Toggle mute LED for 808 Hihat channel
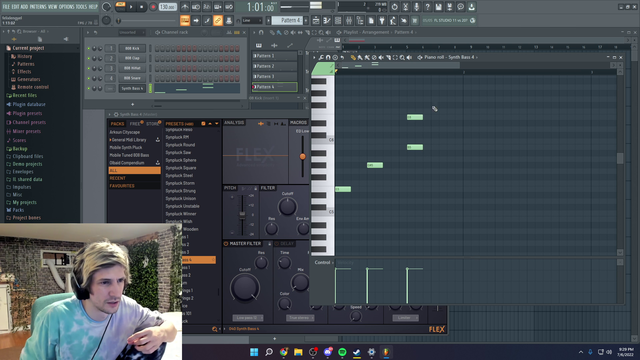Viewport: 640px width, 360px height. tap(89, 68)
